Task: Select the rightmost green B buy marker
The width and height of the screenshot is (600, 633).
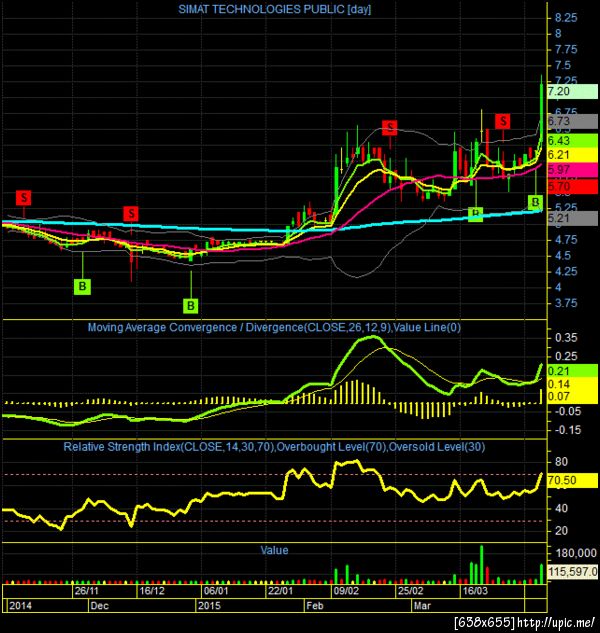Action: [535, 202]
